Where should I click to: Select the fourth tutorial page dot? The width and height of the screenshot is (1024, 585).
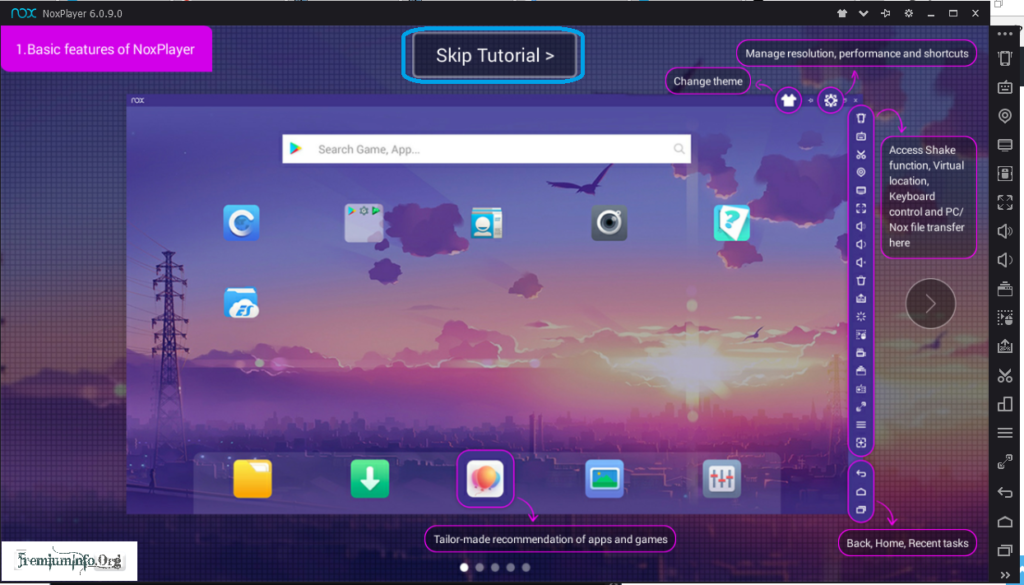(x=511, y=567)
